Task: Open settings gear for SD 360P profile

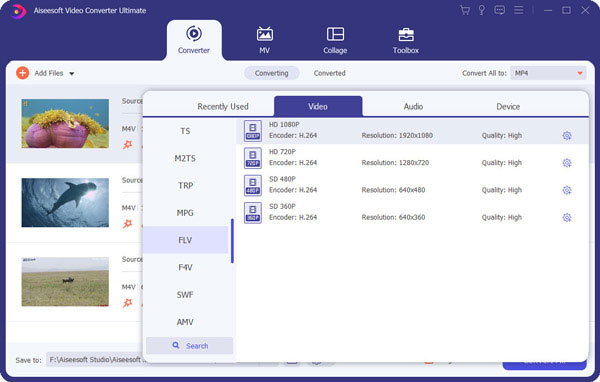Action: 567,218
